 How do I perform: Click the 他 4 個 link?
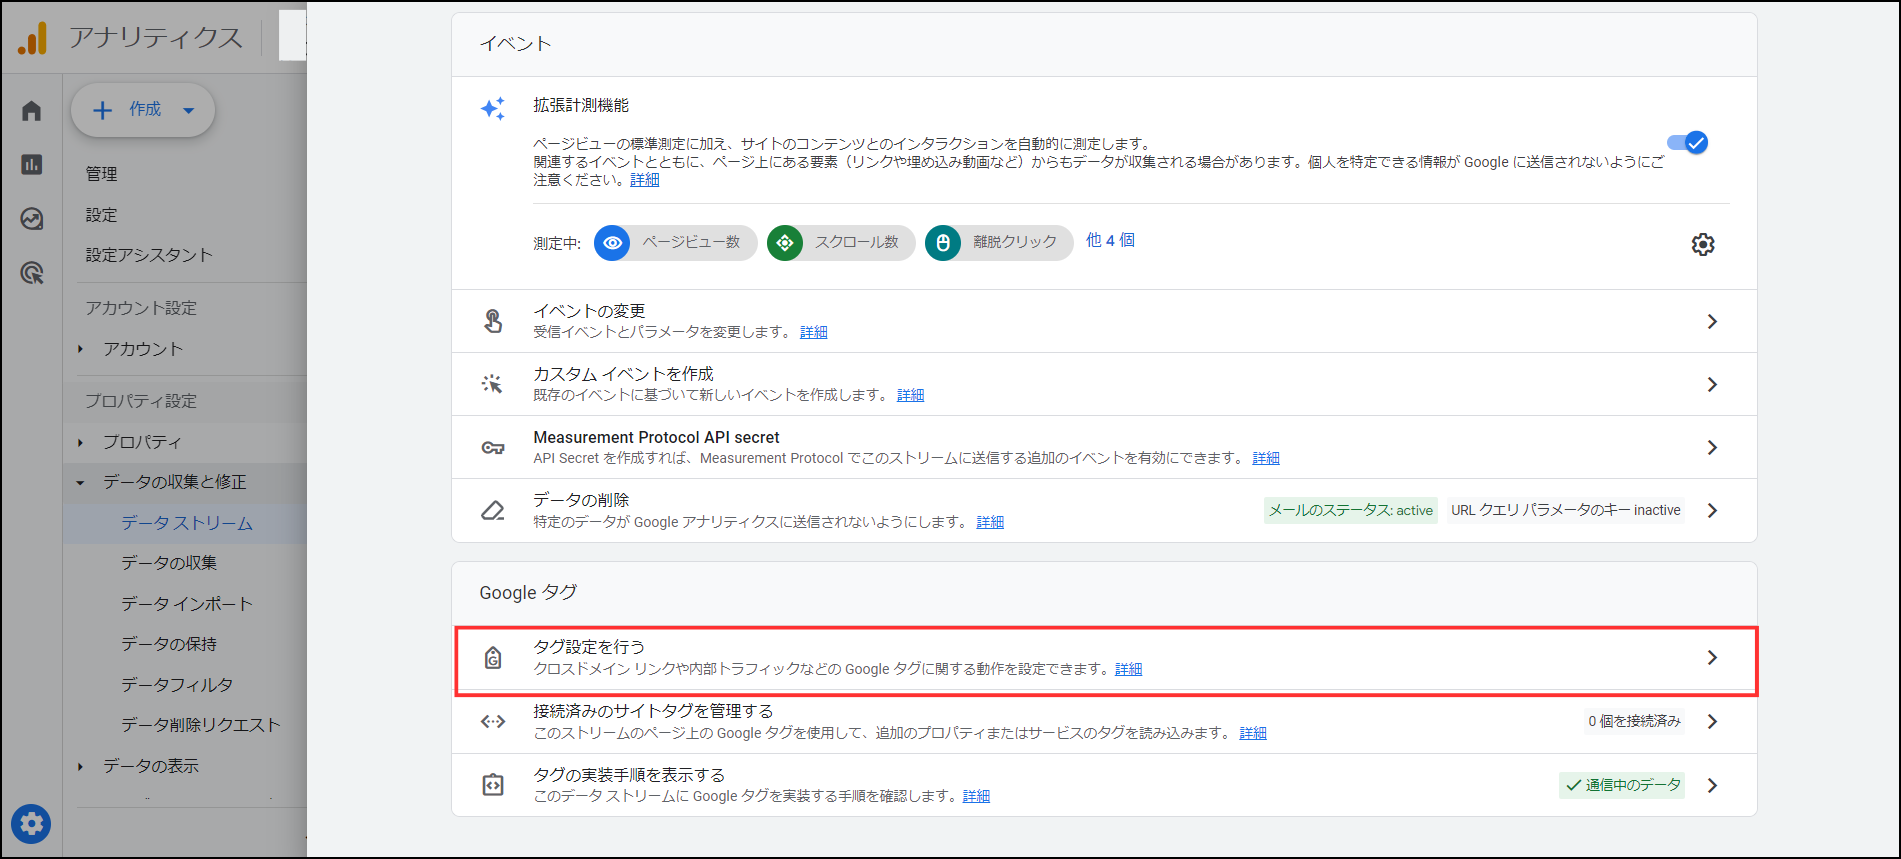click(1110, 240)
